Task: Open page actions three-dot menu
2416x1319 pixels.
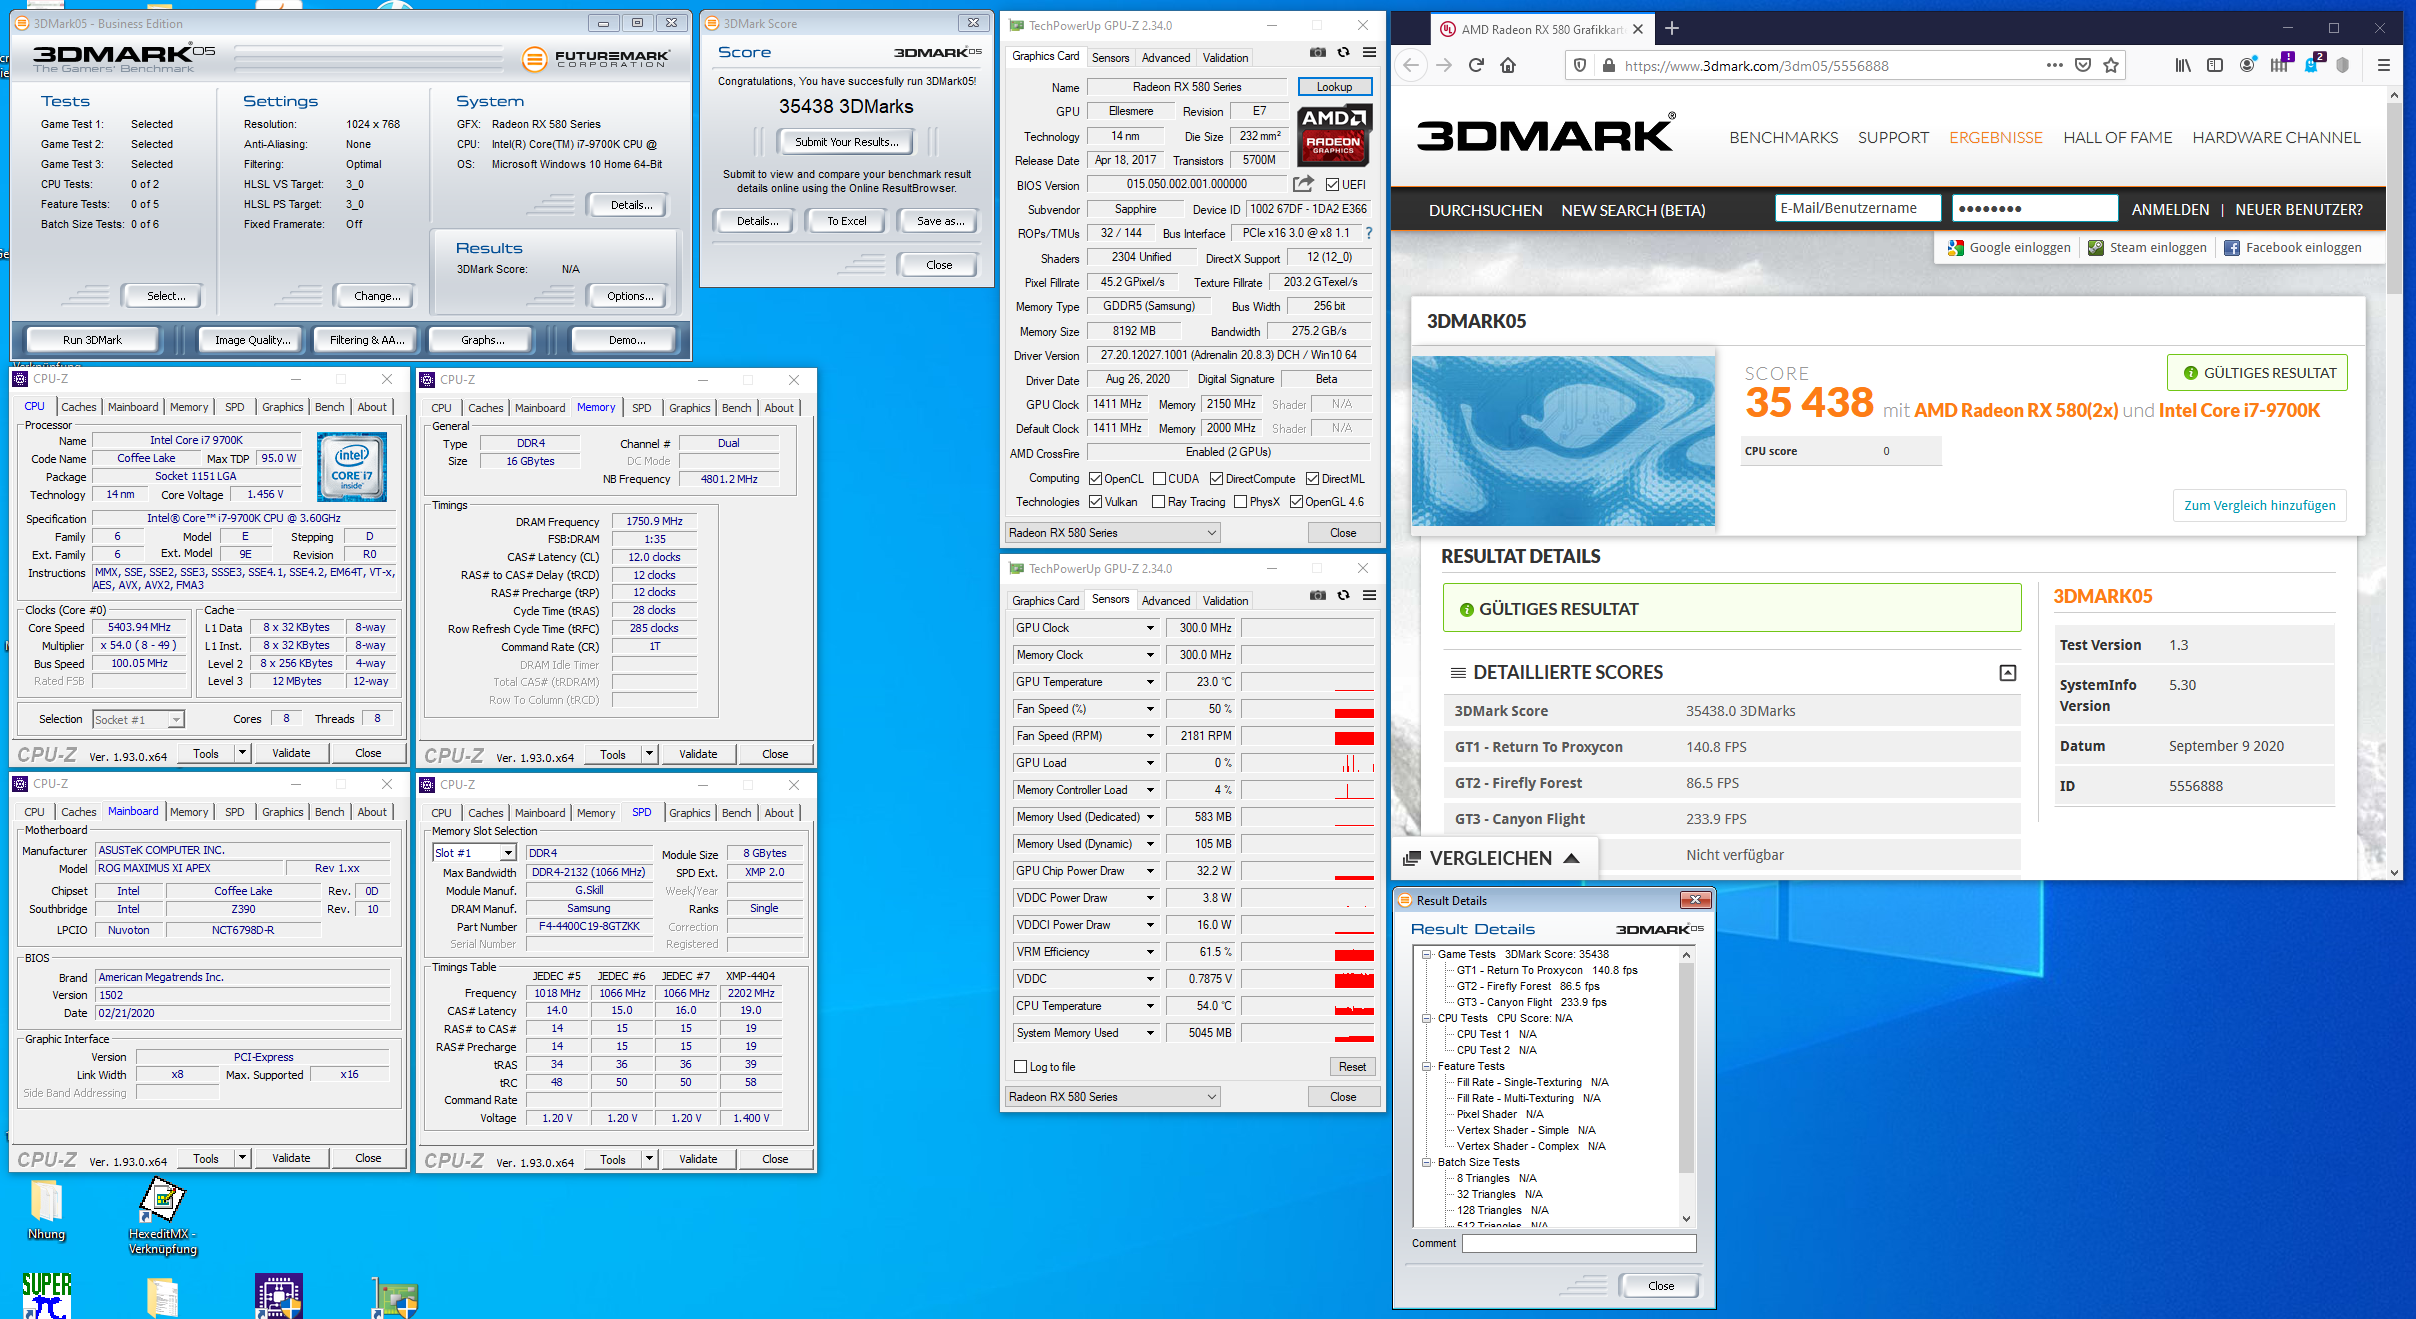Action: click(2054, 66)
